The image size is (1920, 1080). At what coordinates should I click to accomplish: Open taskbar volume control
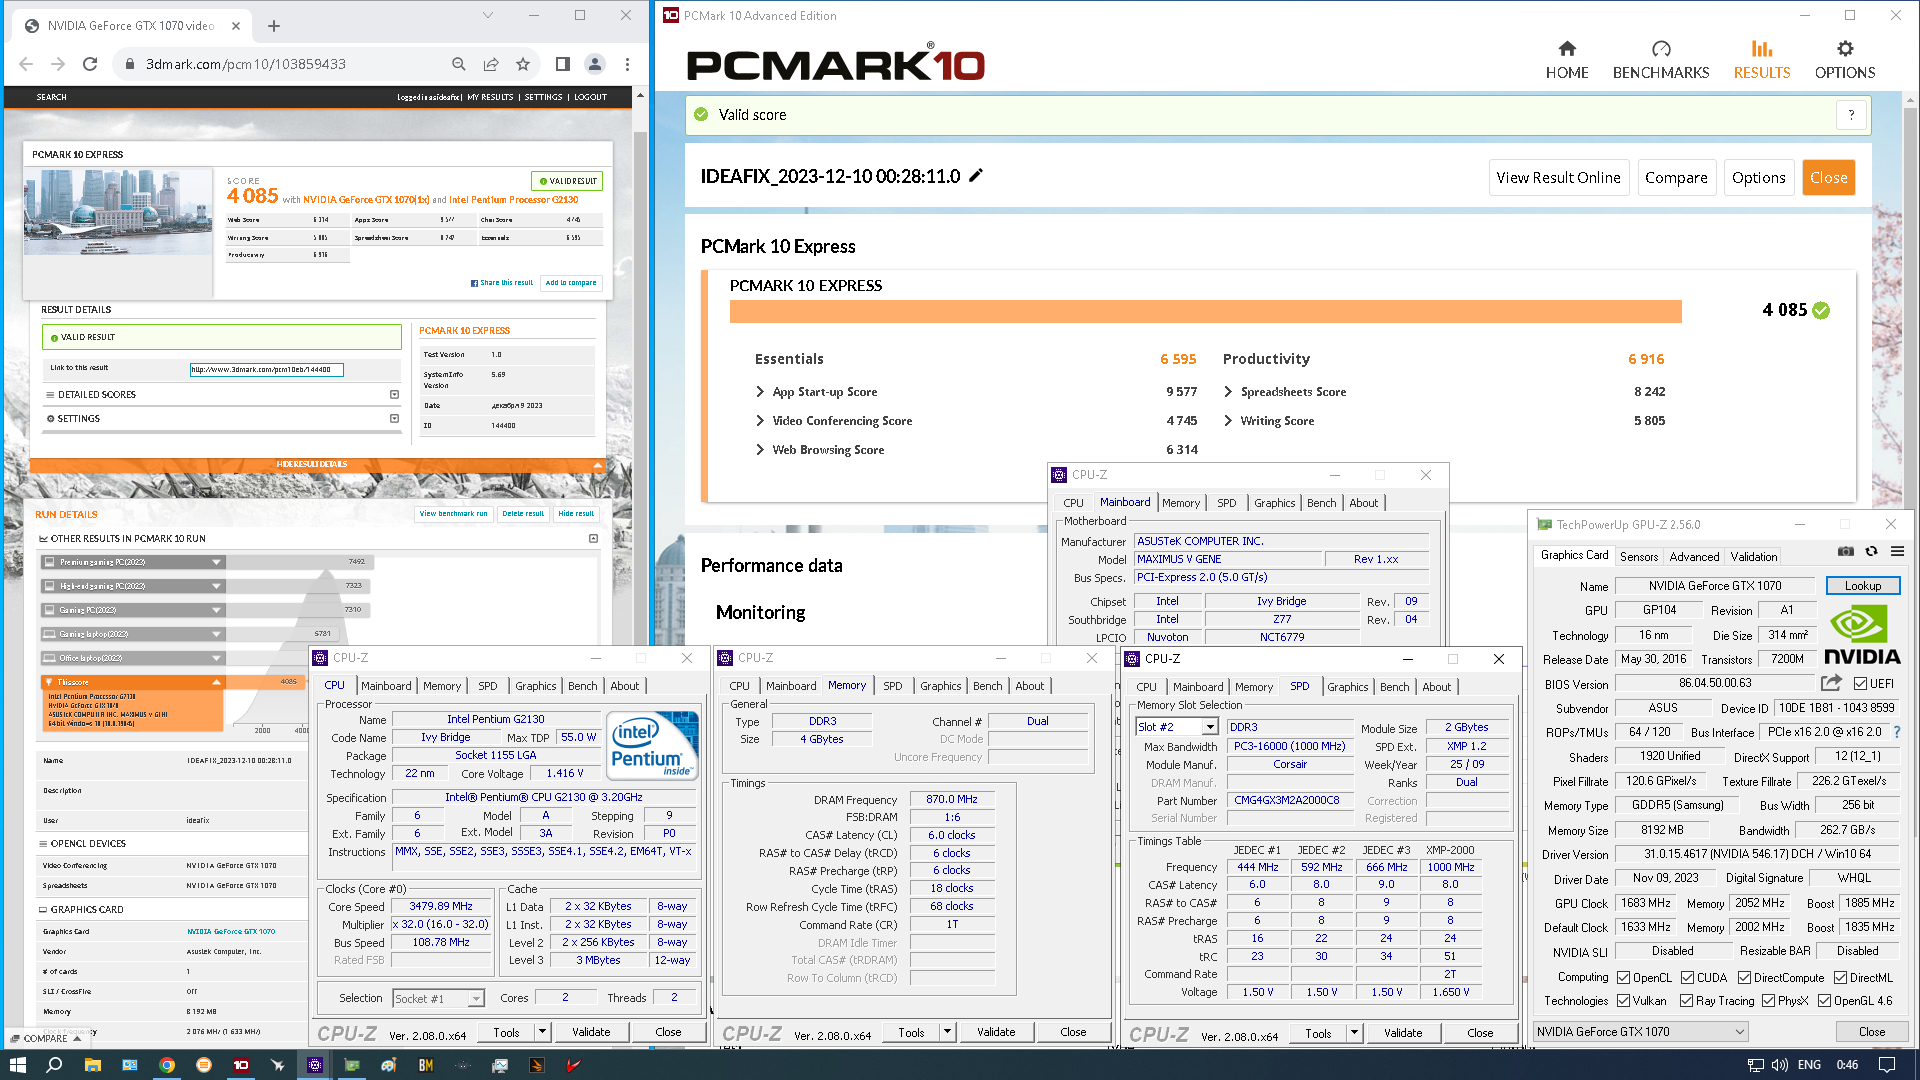(1780, 1065)
